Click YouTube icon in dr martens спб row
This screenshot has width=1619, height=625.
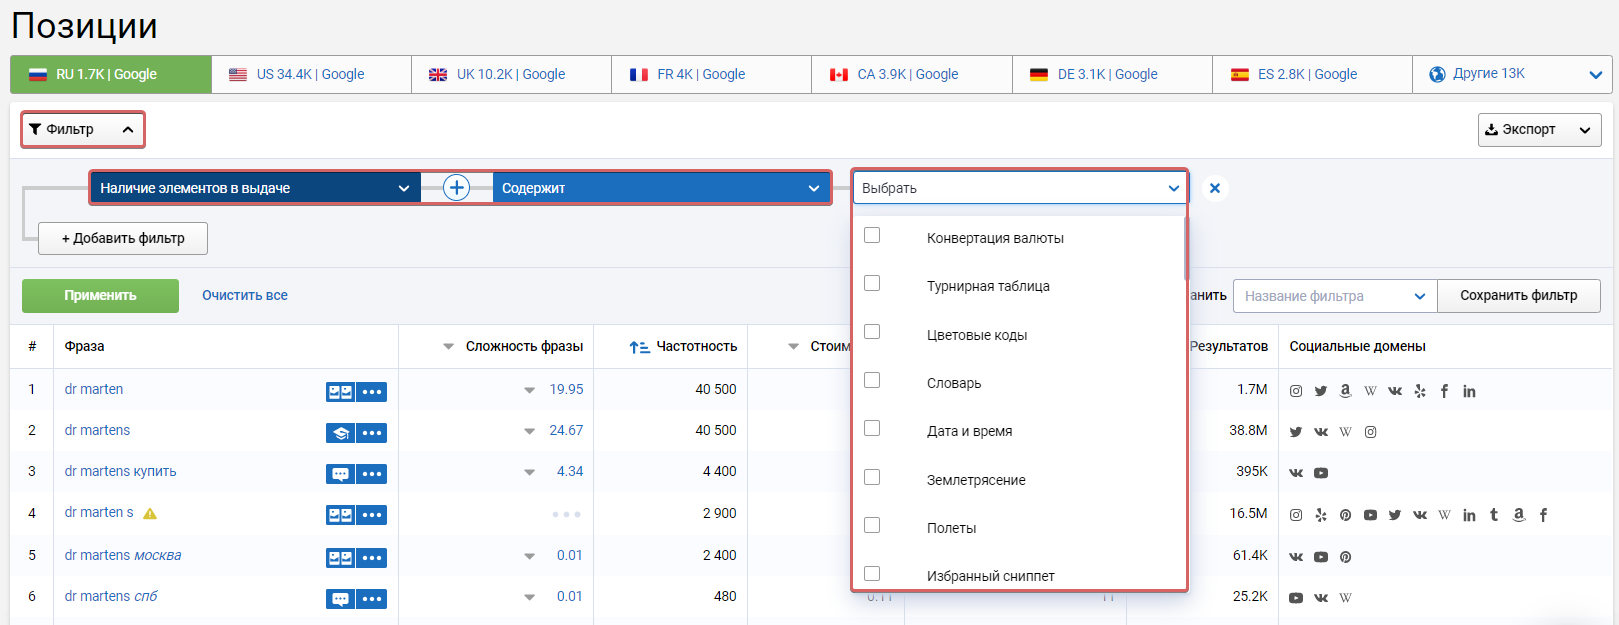(1296, 598)
